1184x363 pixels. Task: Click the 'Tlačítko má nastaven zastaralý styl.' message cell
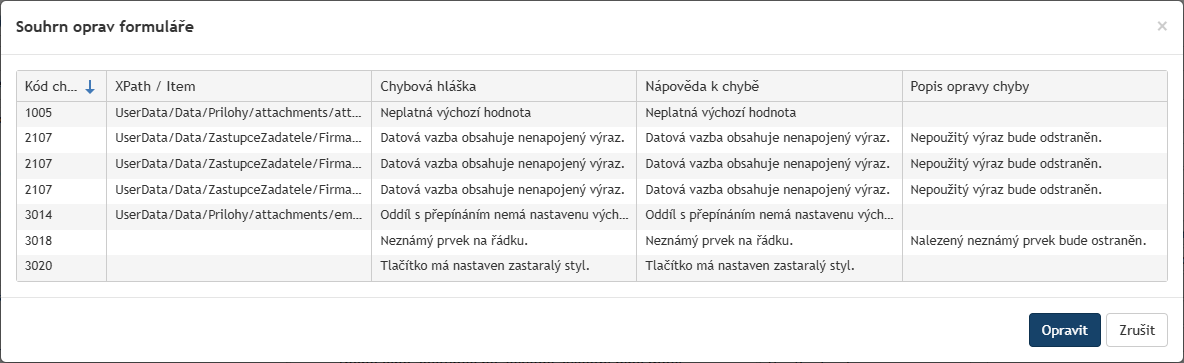tap(504, 267)
